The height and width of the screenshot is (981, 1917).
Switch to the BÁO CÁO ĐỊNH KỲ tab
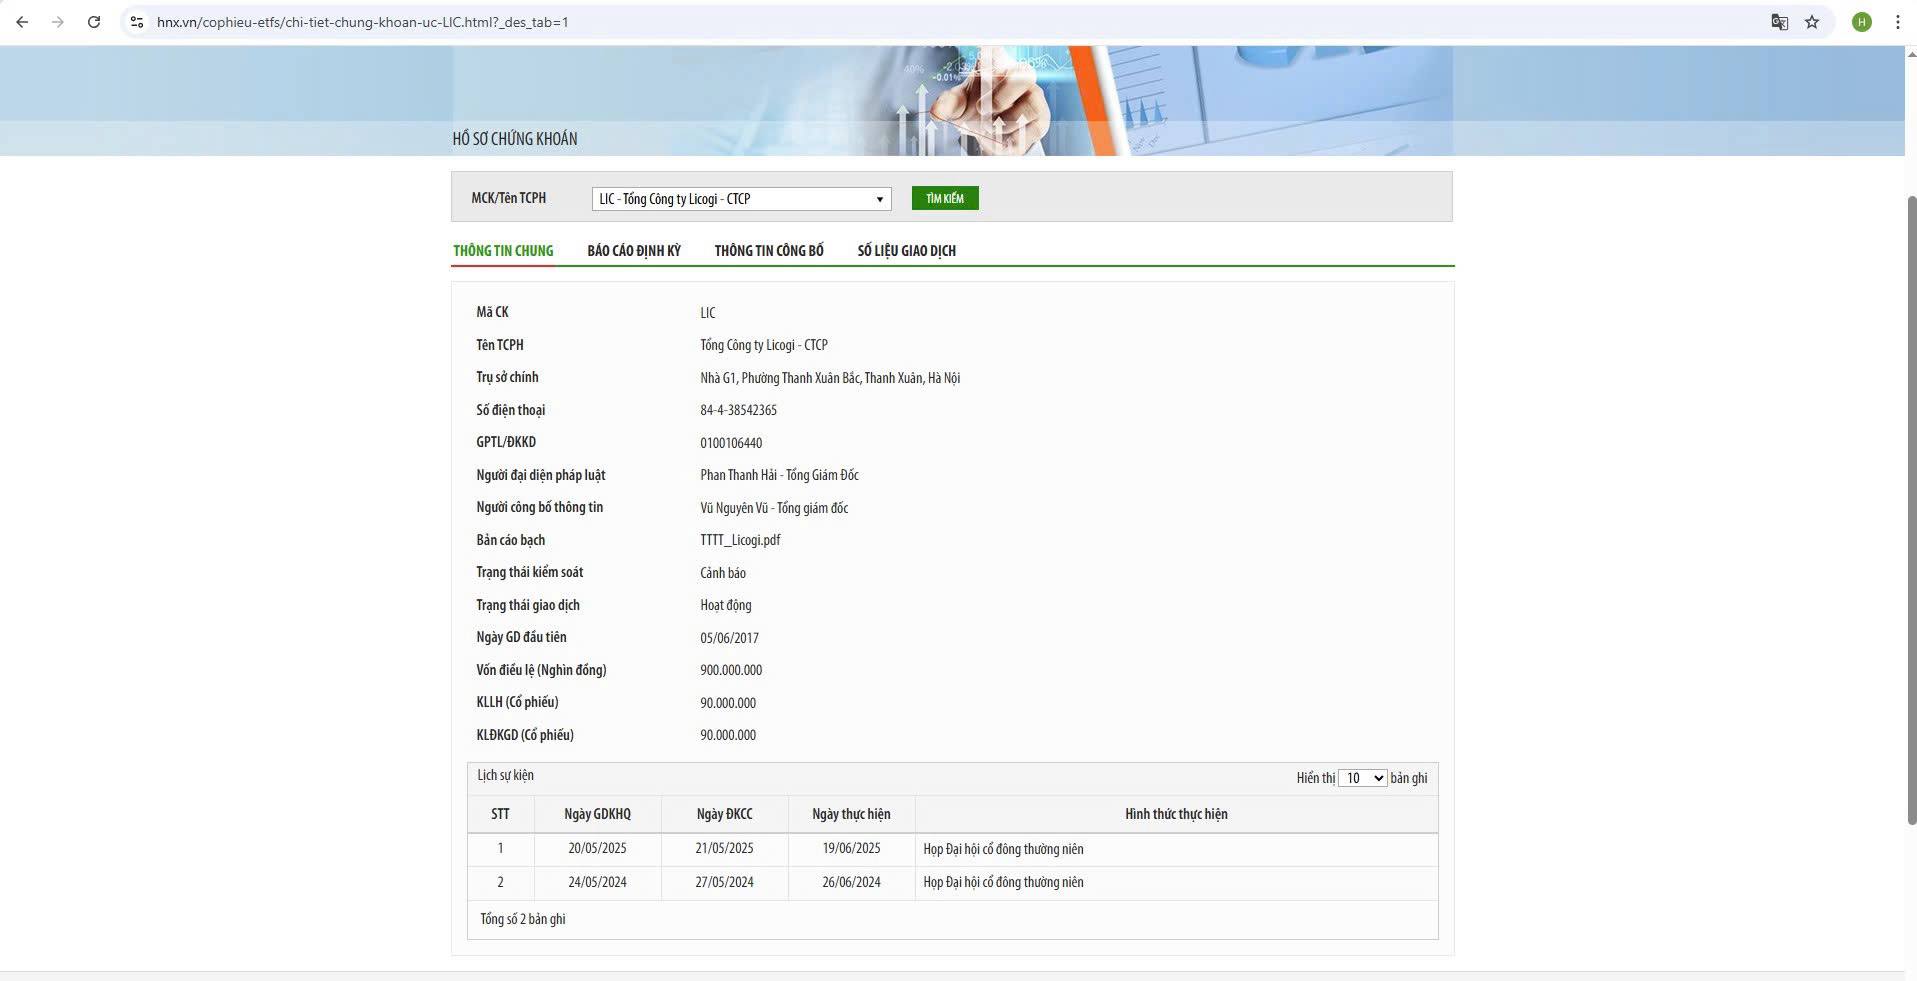tap(634, 251)
